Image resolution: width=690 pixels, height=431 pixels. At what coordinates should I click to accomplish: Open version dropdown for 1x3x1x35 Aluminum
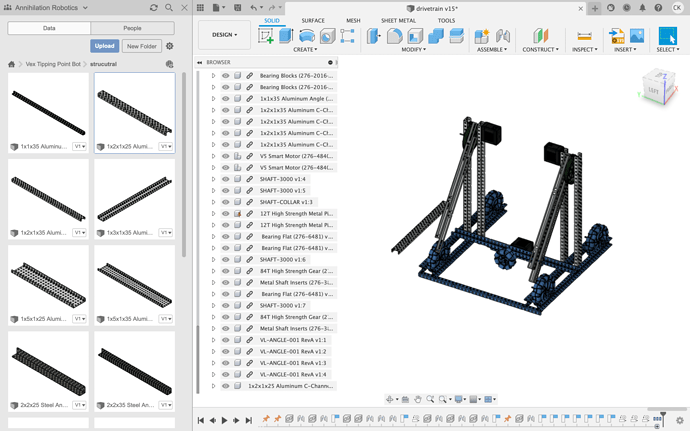(165, 232)
